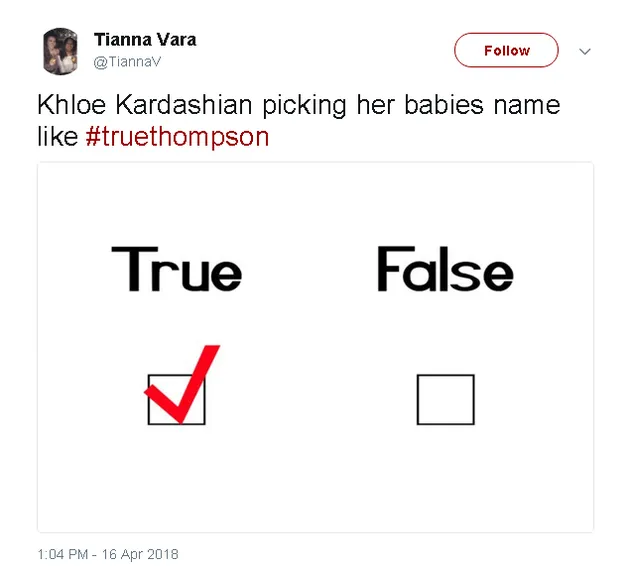Tick the empty box under False
The image size is (630, 567).
click(x=445, y=399)
